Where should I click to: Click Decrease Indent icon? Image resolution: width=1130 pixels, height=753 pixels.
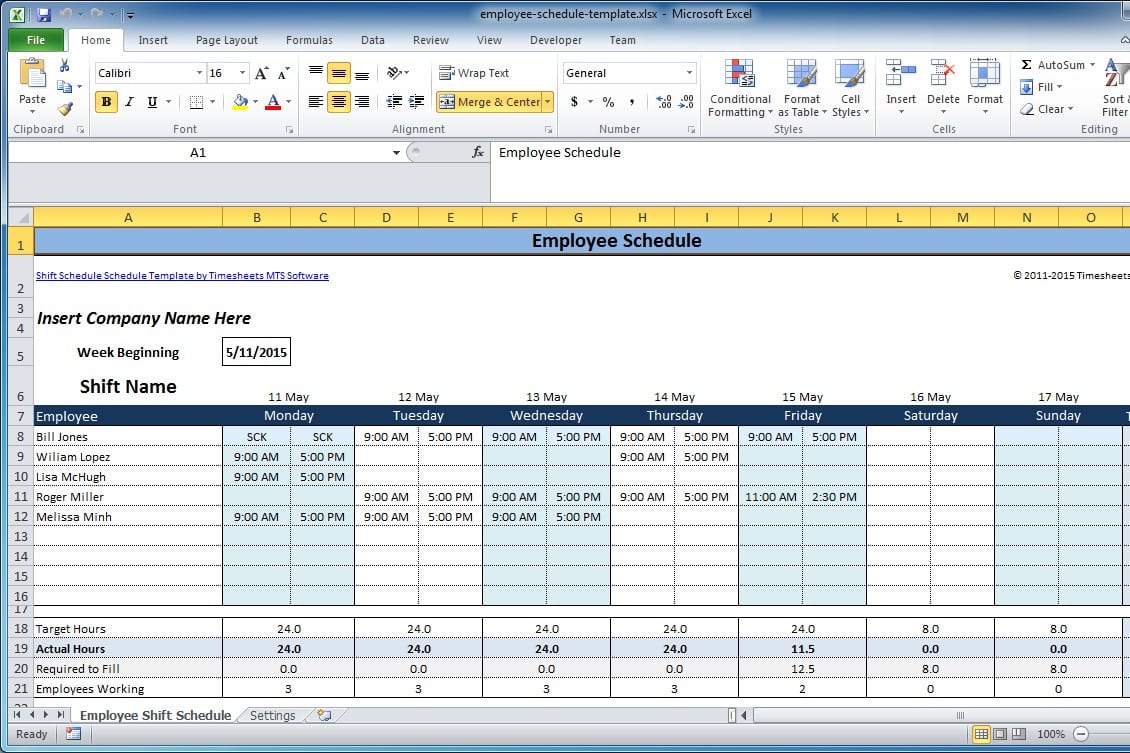[x=393, y=102]
